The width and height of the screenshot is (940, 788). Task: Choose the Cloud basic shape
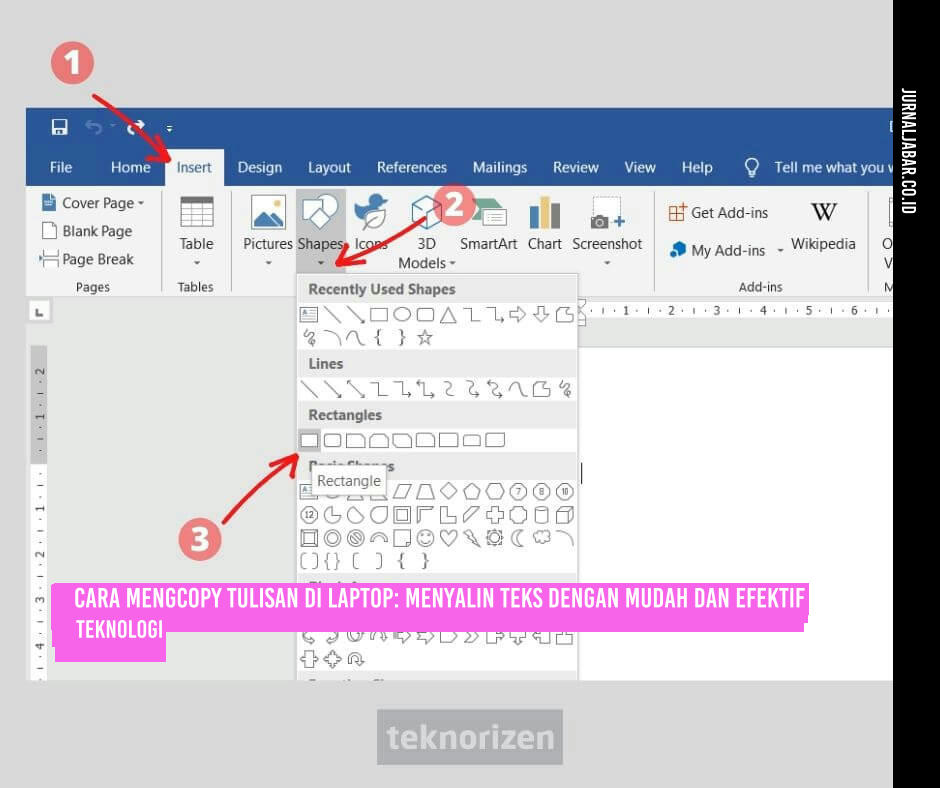coord(541,537)
